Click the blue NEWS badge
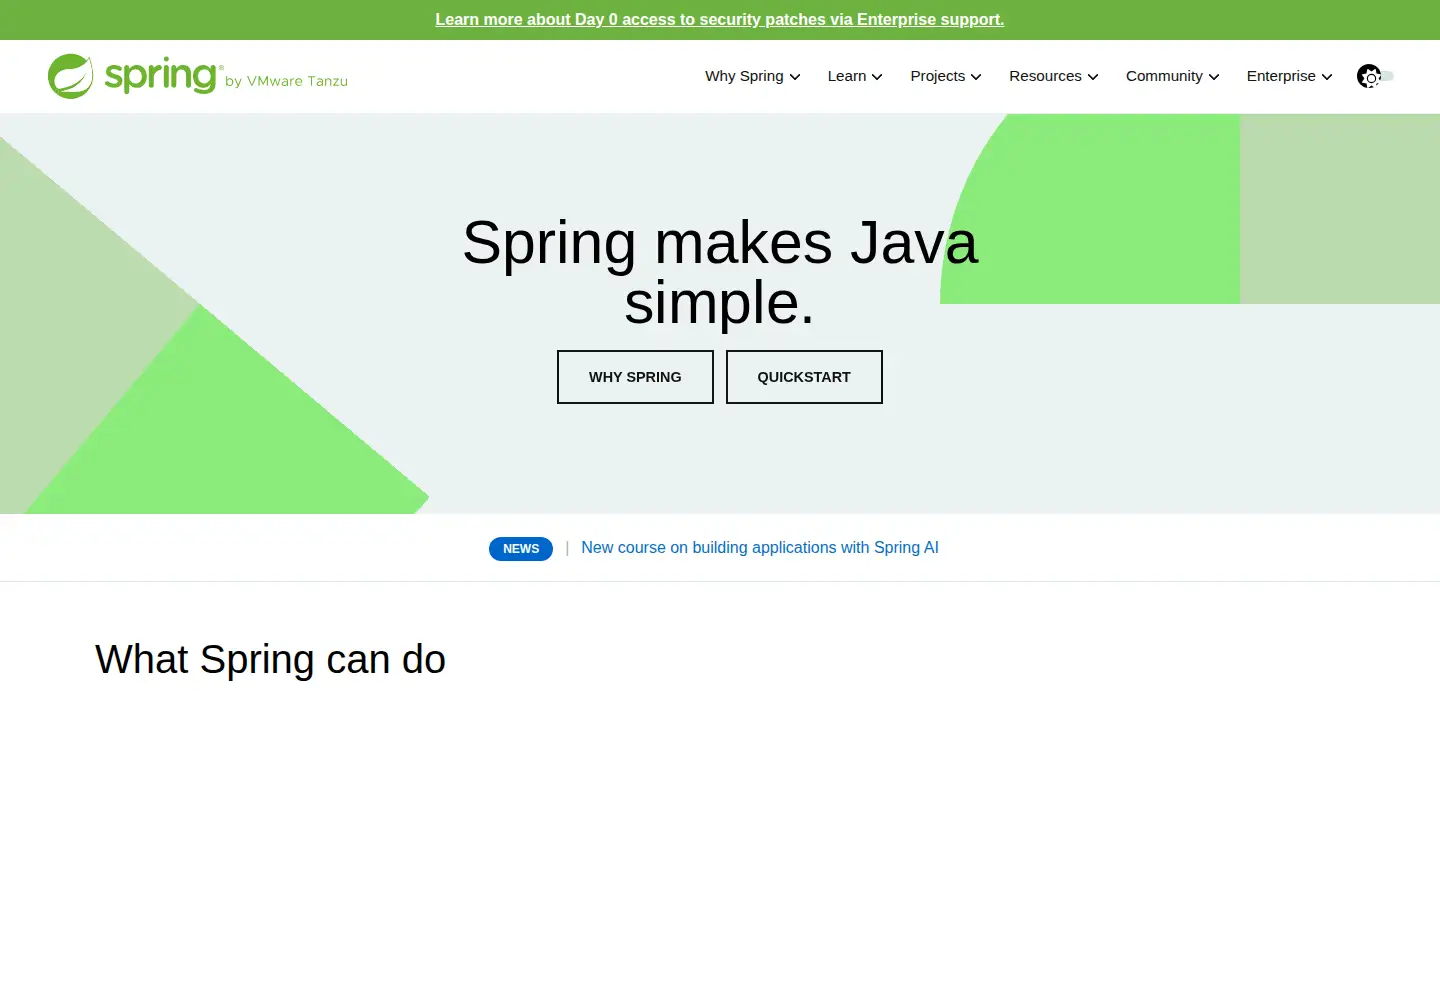This screenshot has height=1000, width=1440. (x=521, y=549)
